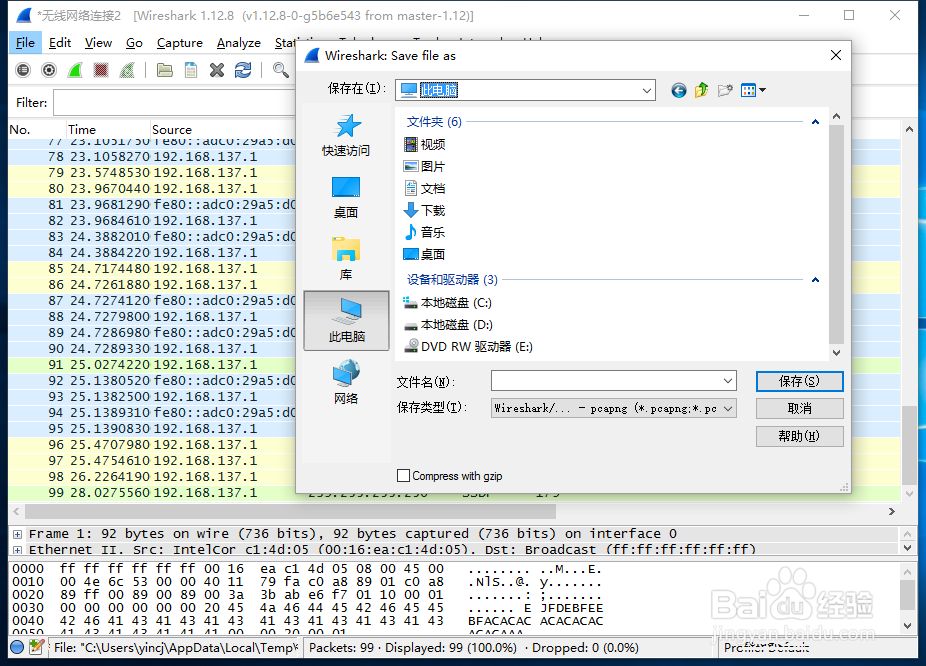Open the 音乐 folder

click(425, 232)
